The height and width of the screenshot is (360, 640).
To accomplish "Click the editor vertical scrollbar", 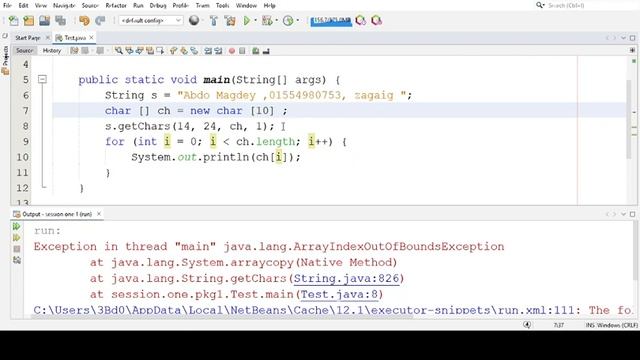I will coord(629,118).
